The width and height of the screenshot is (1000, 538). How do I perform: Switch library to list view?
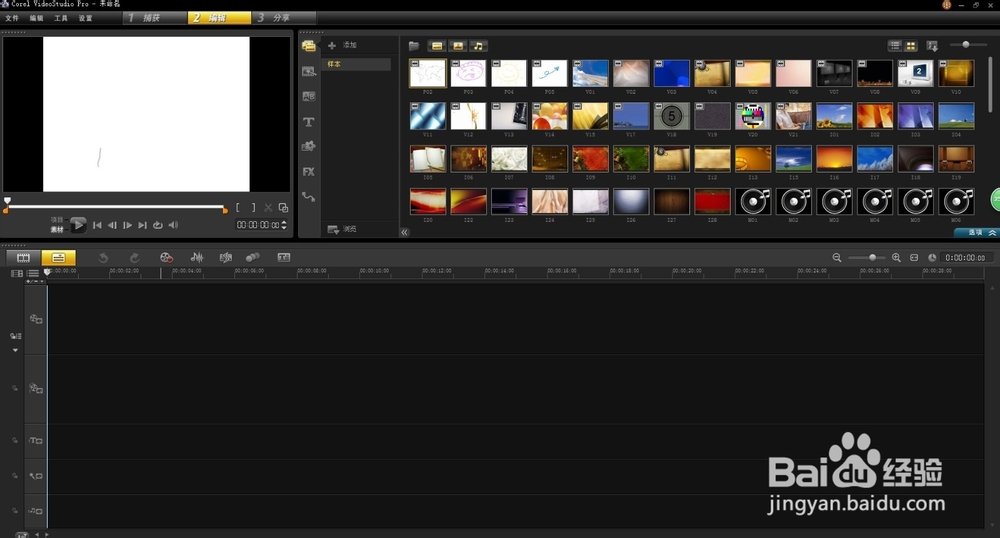click(895, 46)
